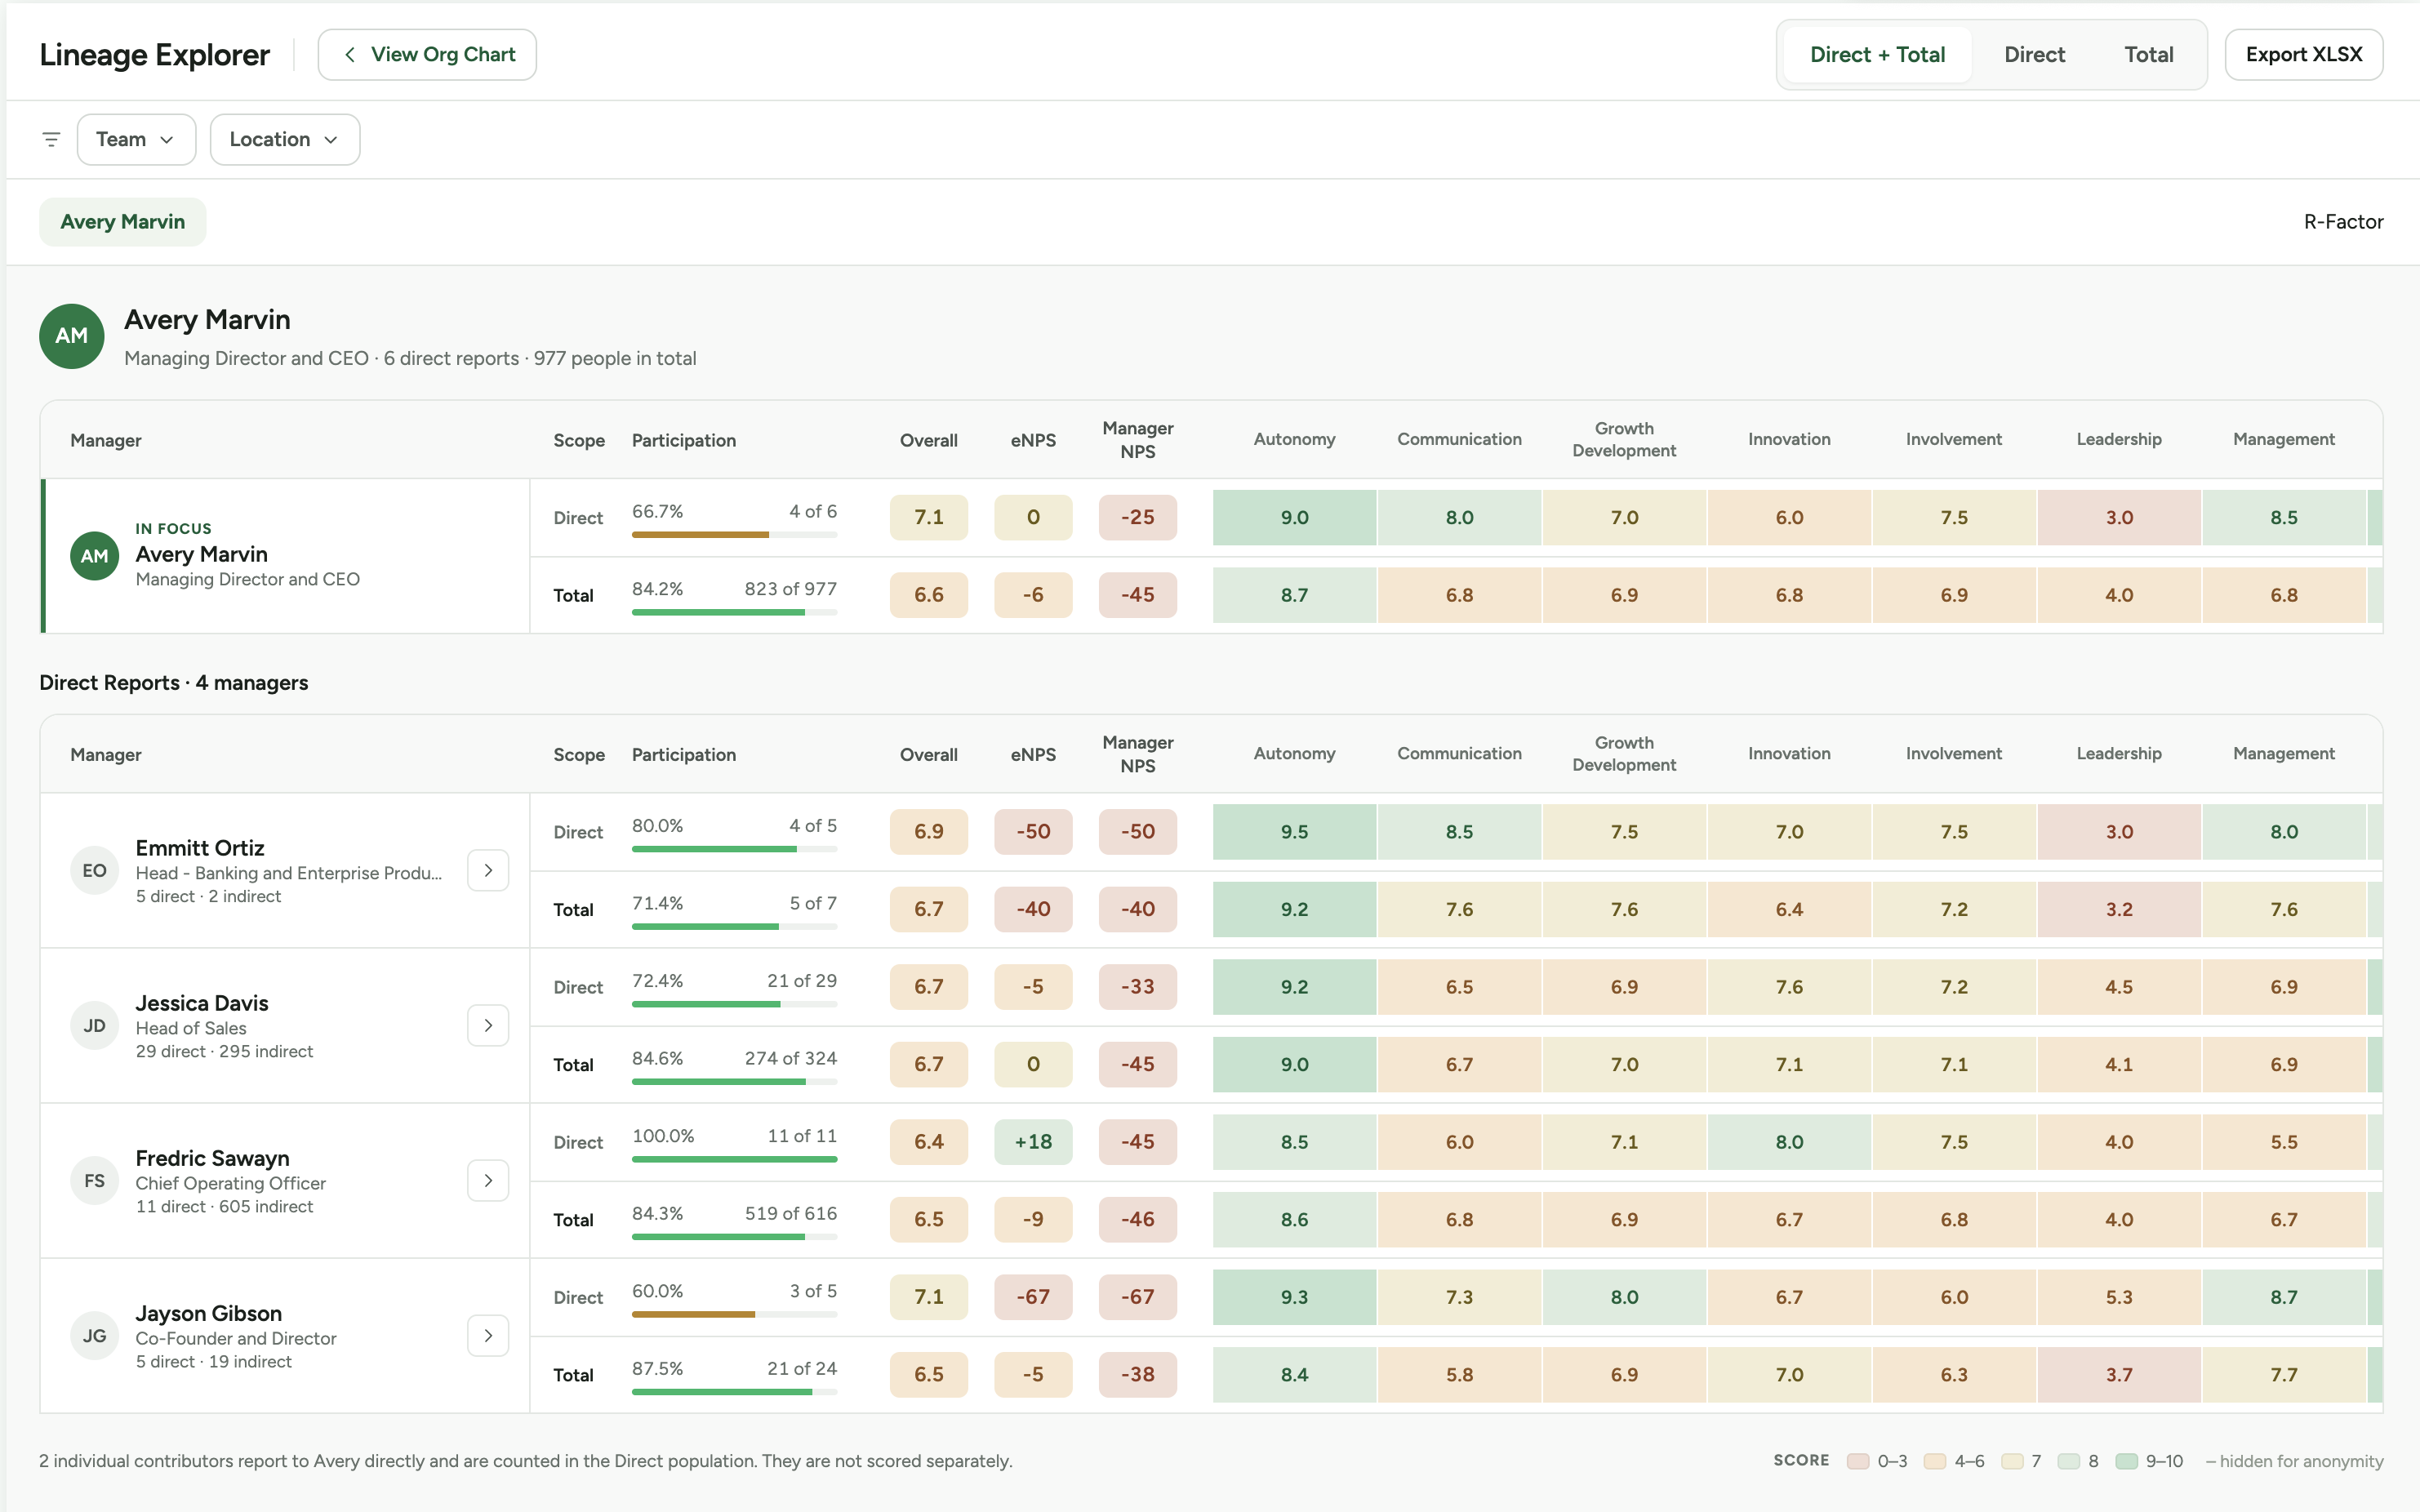Click Jayson Gibson's Direct -67 eNPS cell
2420x1512 pixels.
coord(1033,1297)
